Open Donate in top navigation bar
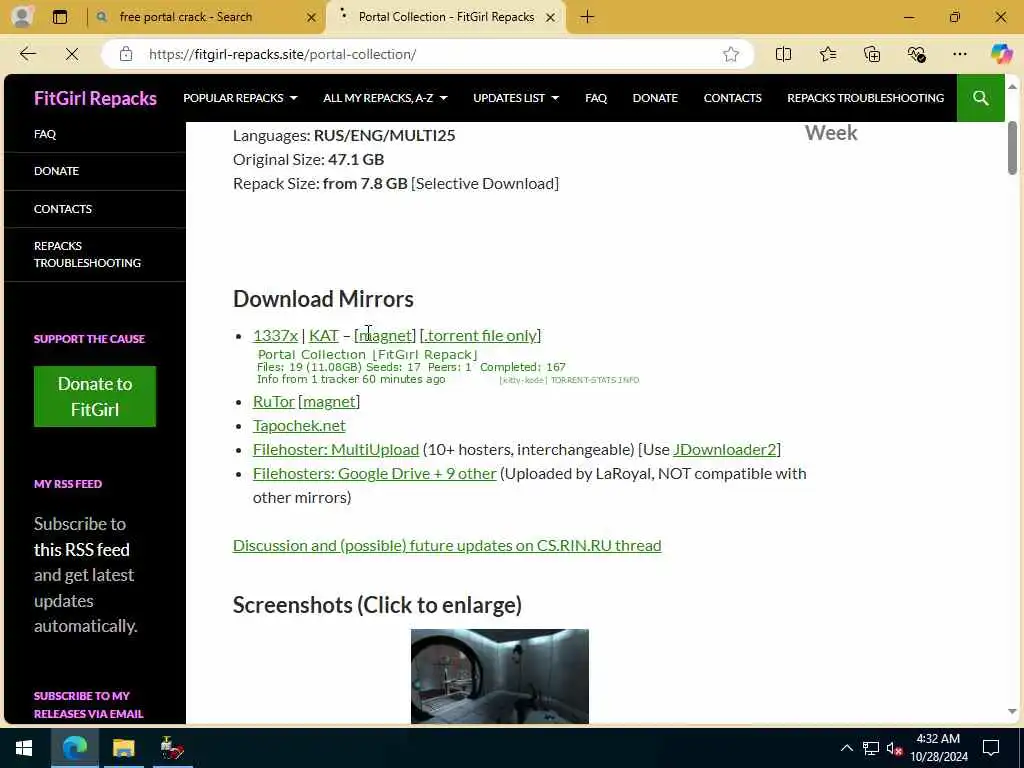The height and width of the screenshot is (768, 1024). click(x=655, y=98)
